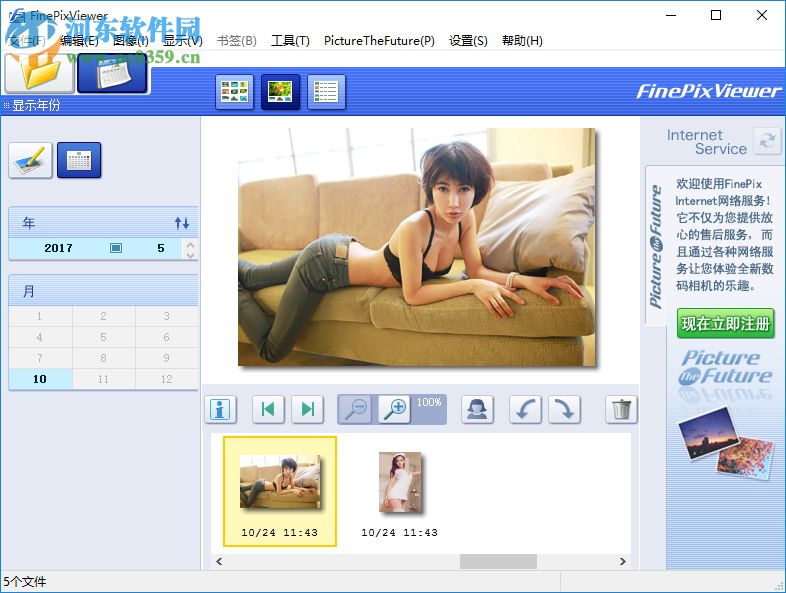The image size is (786, 593).
Task: Click the right arrow of thumbnail scrollbar
Action: pos(623,561)
